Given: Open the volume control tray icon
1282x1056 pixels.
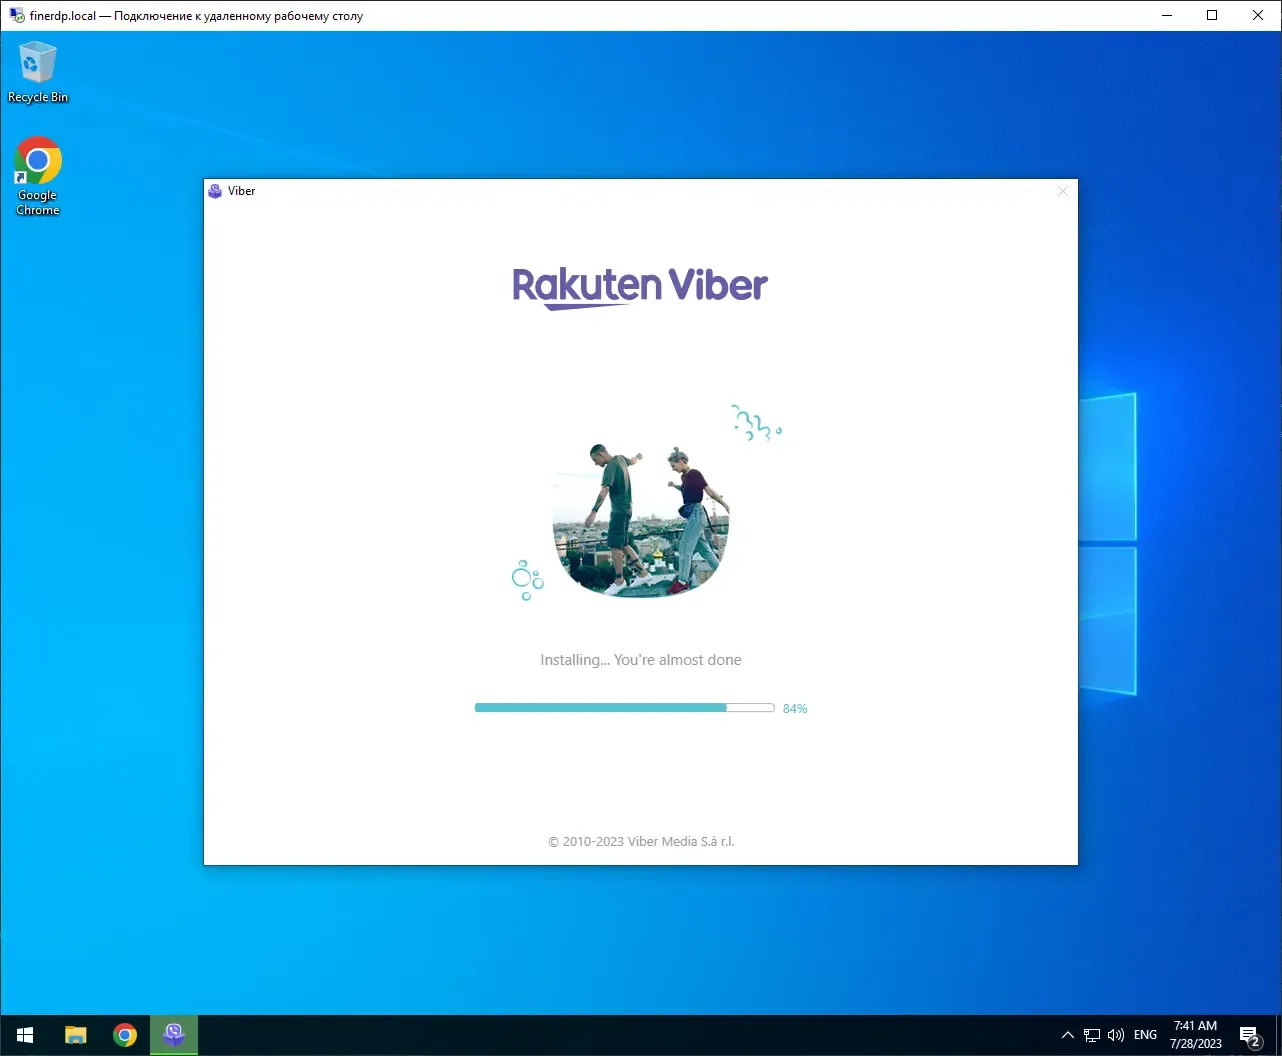Looking at the screenshot, I should coord(1116,1035).
